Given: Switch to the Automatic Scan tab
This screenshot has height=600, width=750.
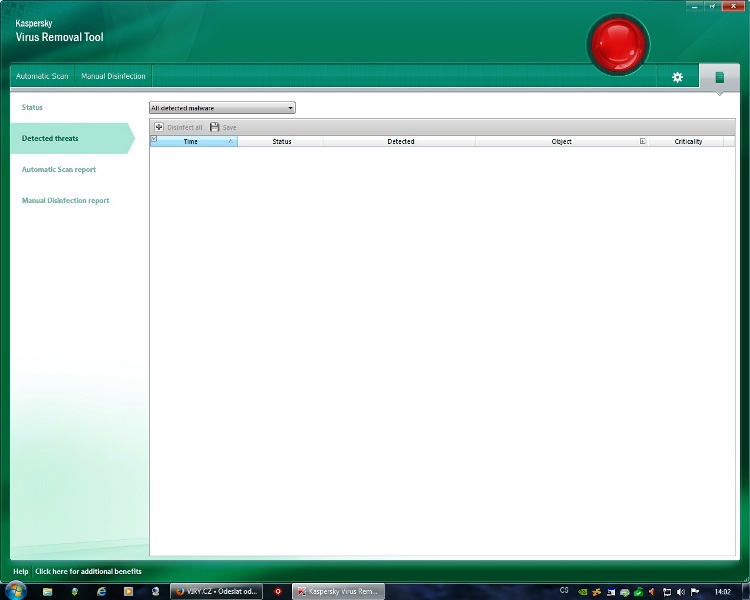Looking at the screenshot, I should [42, 77].
